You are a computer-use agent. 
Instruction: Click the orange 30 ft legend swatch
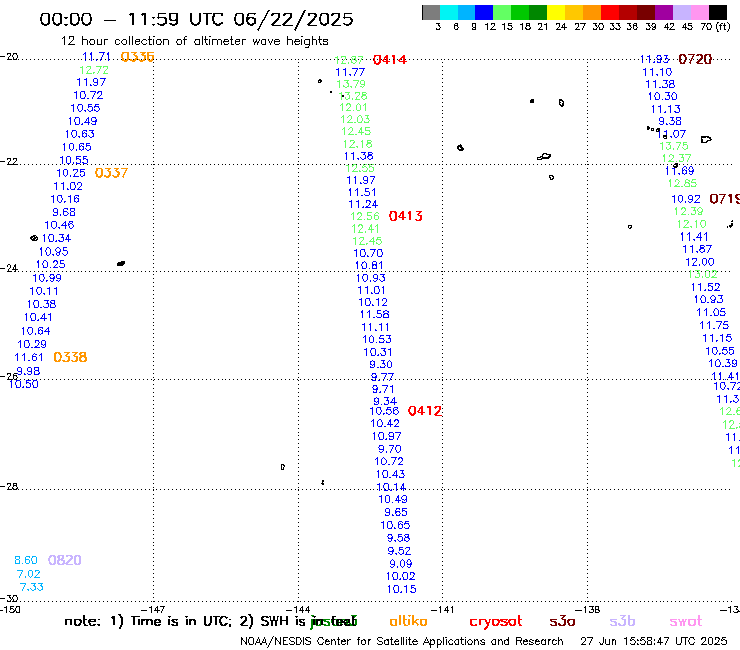(592, 12)
